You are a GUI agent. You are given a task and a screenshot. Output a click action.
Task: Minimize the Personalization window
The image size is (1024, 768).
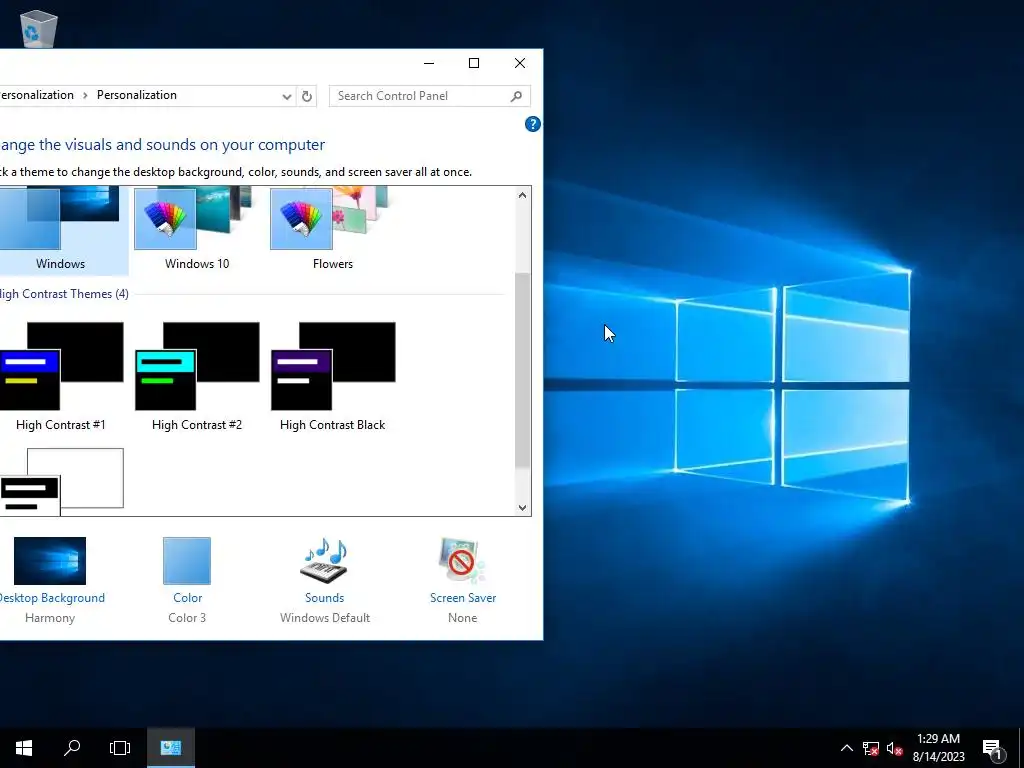pyautogui.click(x=429, y=63)
